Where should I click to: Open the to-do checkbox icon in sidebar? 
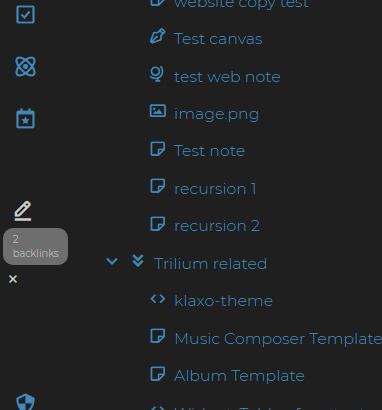pos(25,15)
